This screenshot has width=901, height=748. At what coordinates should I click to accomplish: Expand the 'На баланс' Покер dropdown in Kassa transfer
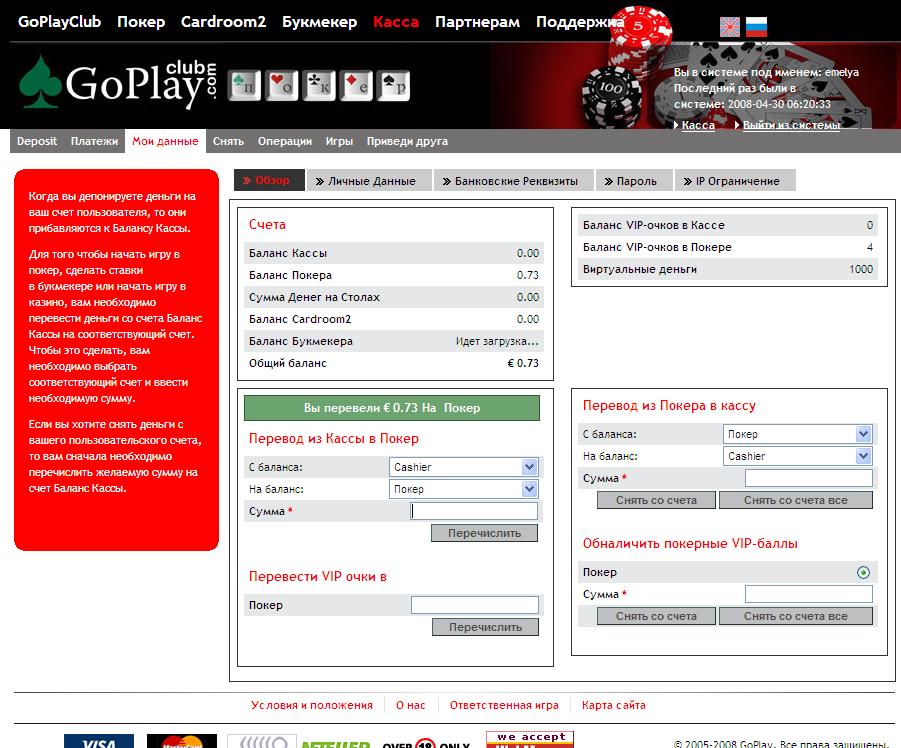pyautogui.click(x=464, y=489)
